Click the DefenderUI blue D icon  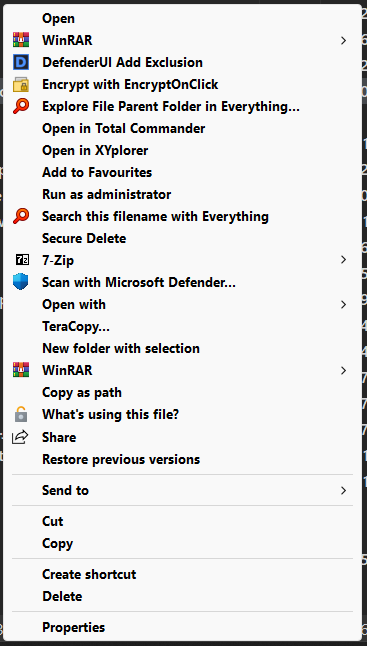coord(21,62)
